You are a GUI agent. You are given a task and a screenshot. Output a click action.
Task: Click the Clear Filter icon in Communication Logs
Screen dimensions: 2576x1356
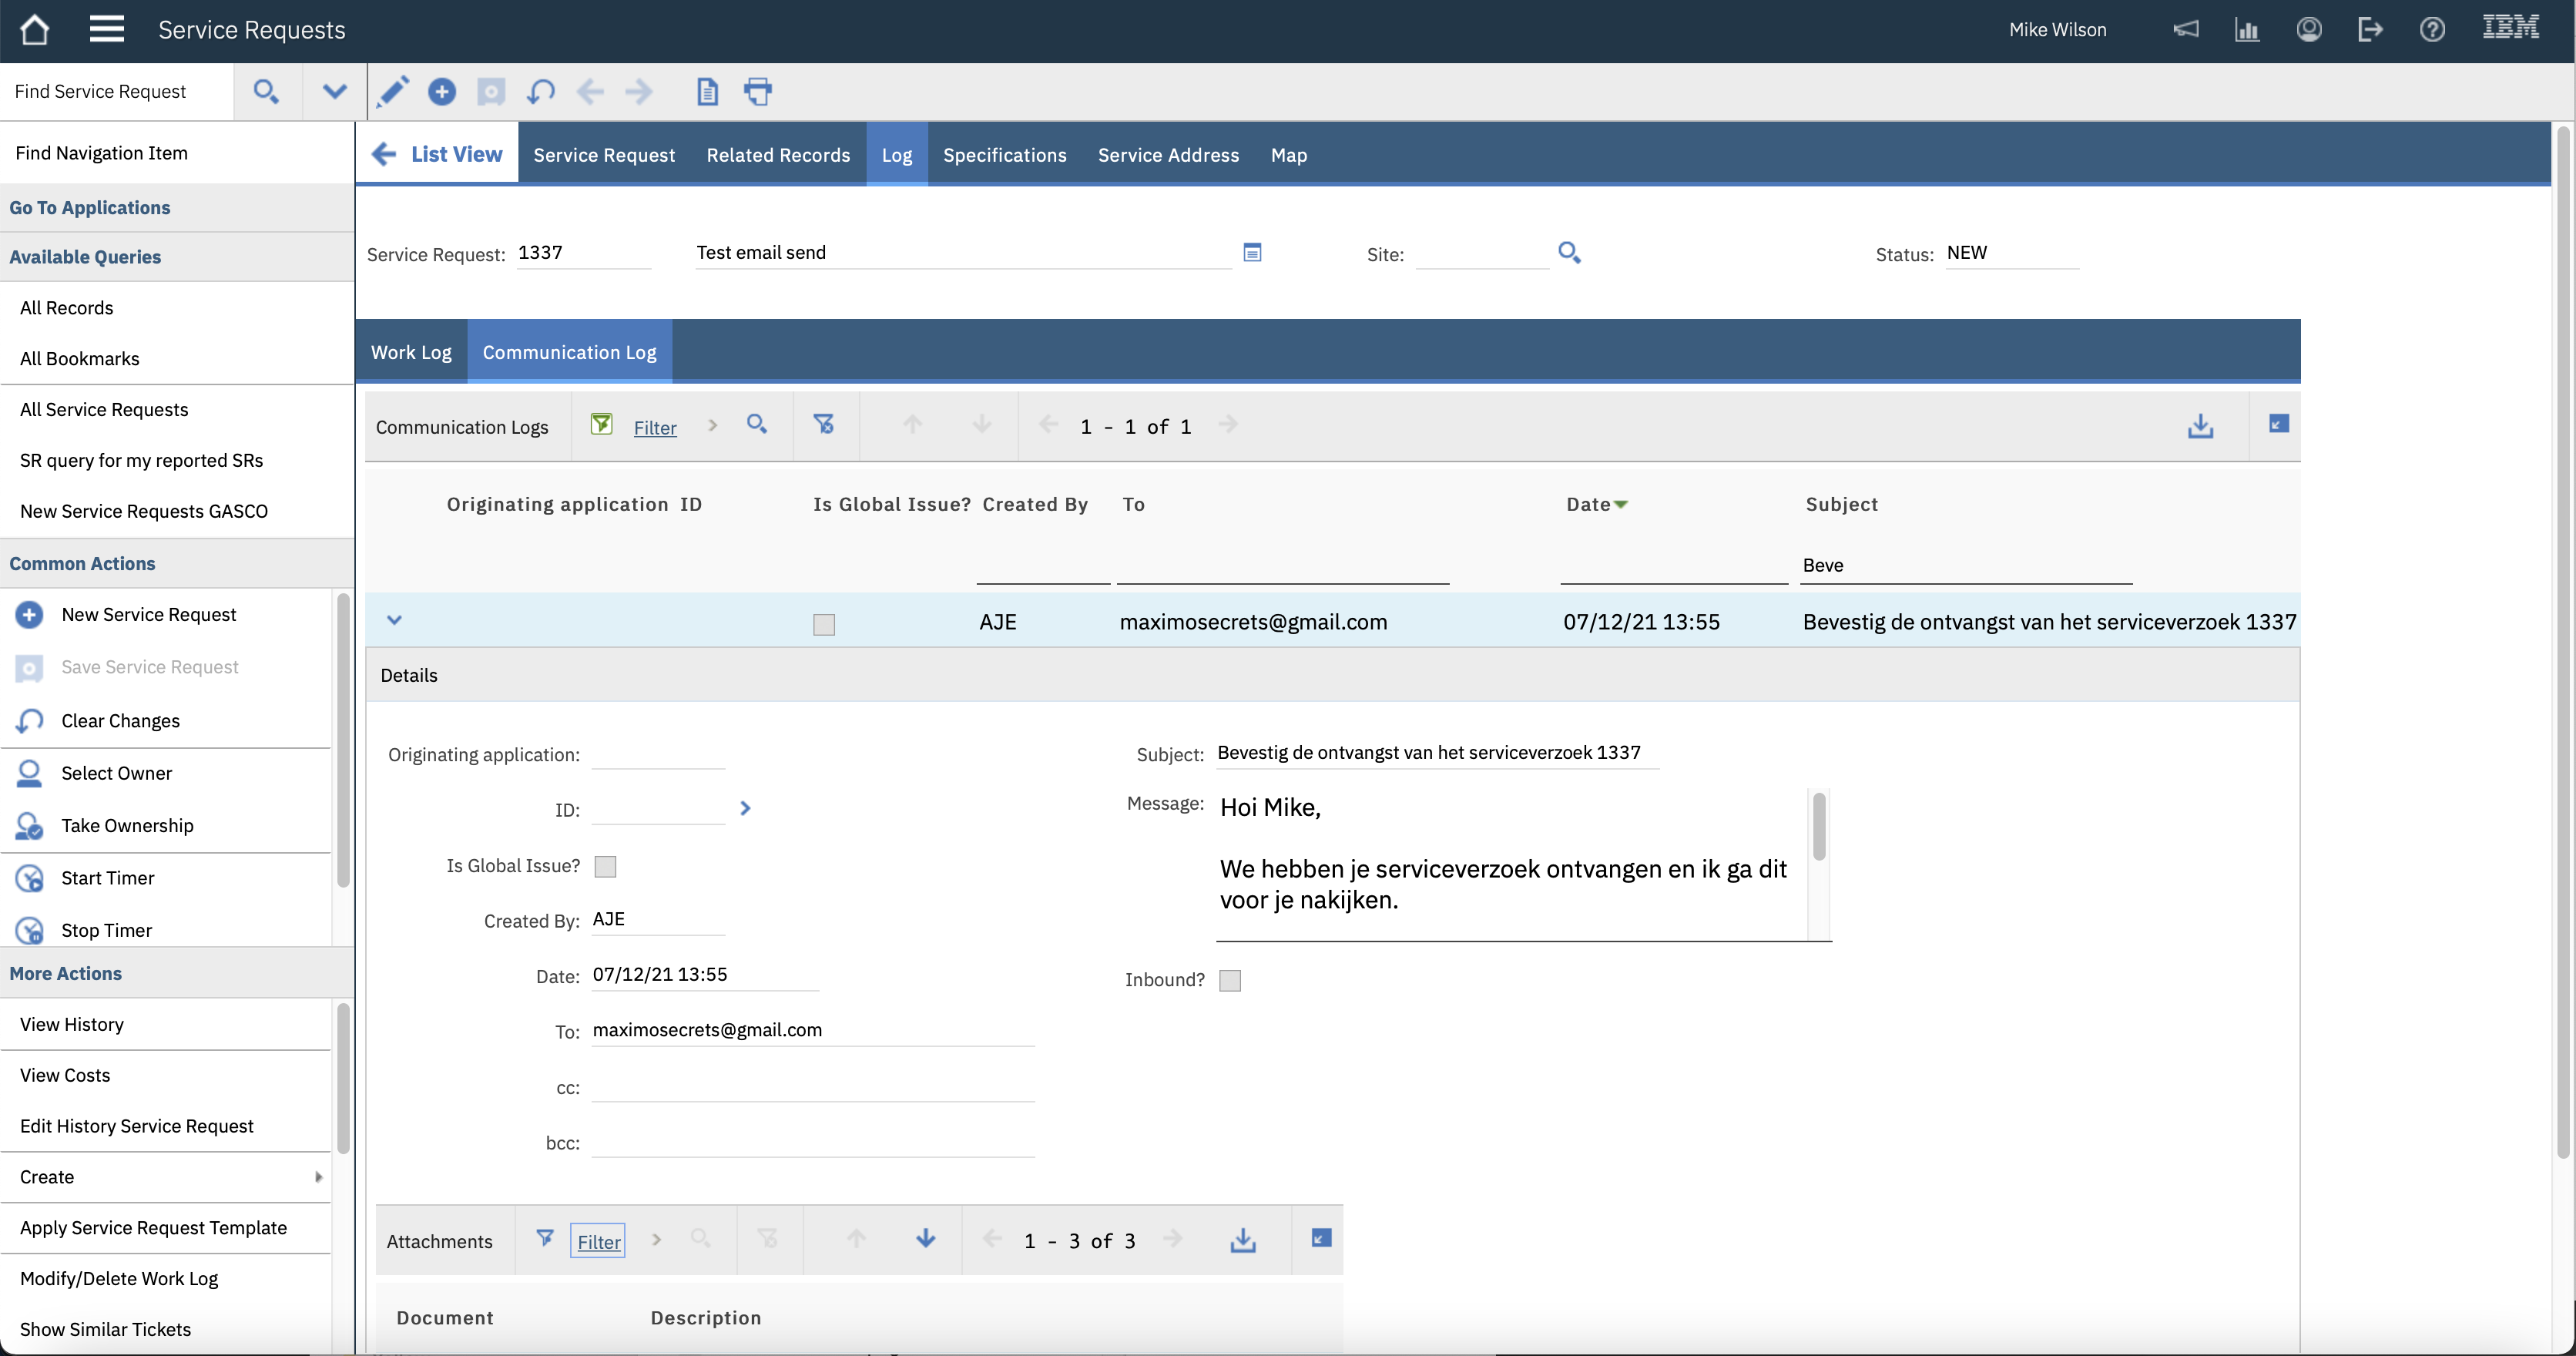(823, 425)
